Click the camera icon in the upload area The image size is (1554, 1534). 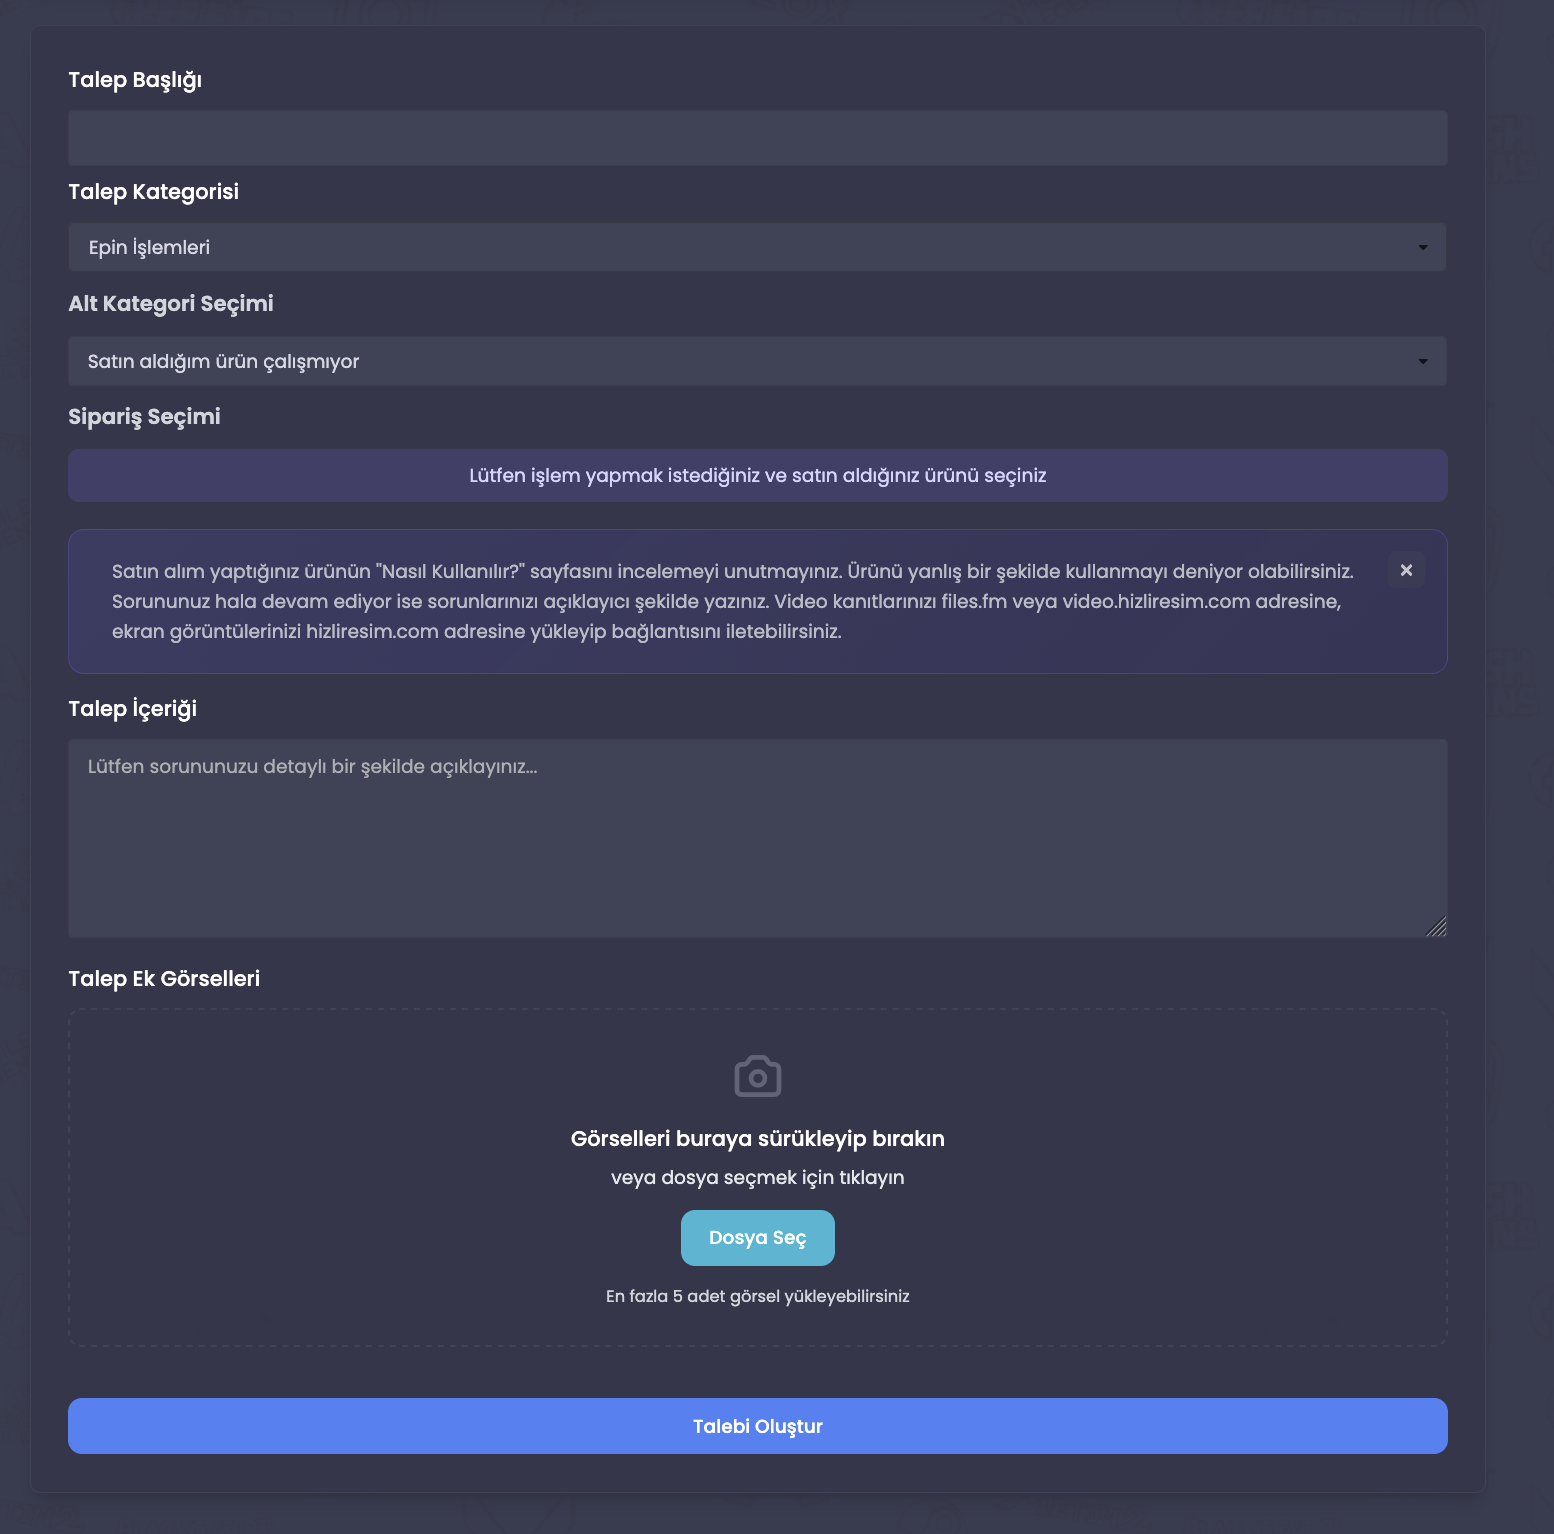coord(757,1077)
